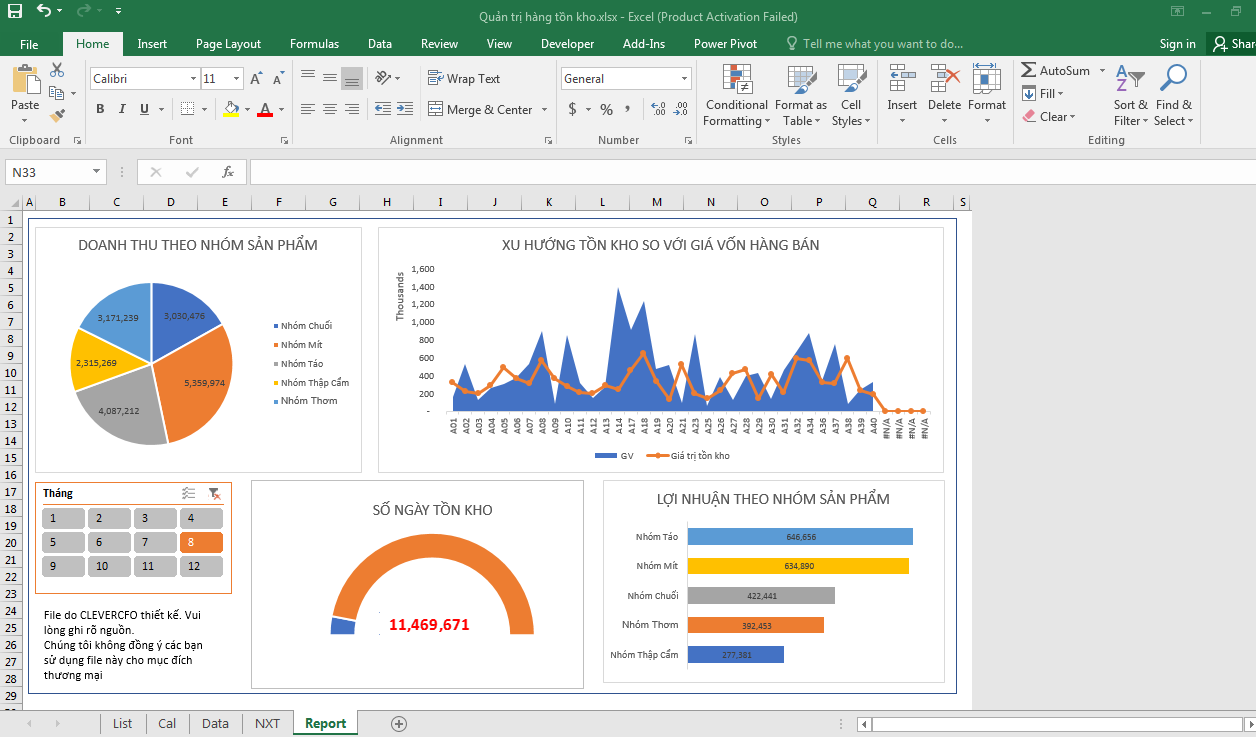Increase the decimal places
1256x737 pixels.
pos(658,109)
